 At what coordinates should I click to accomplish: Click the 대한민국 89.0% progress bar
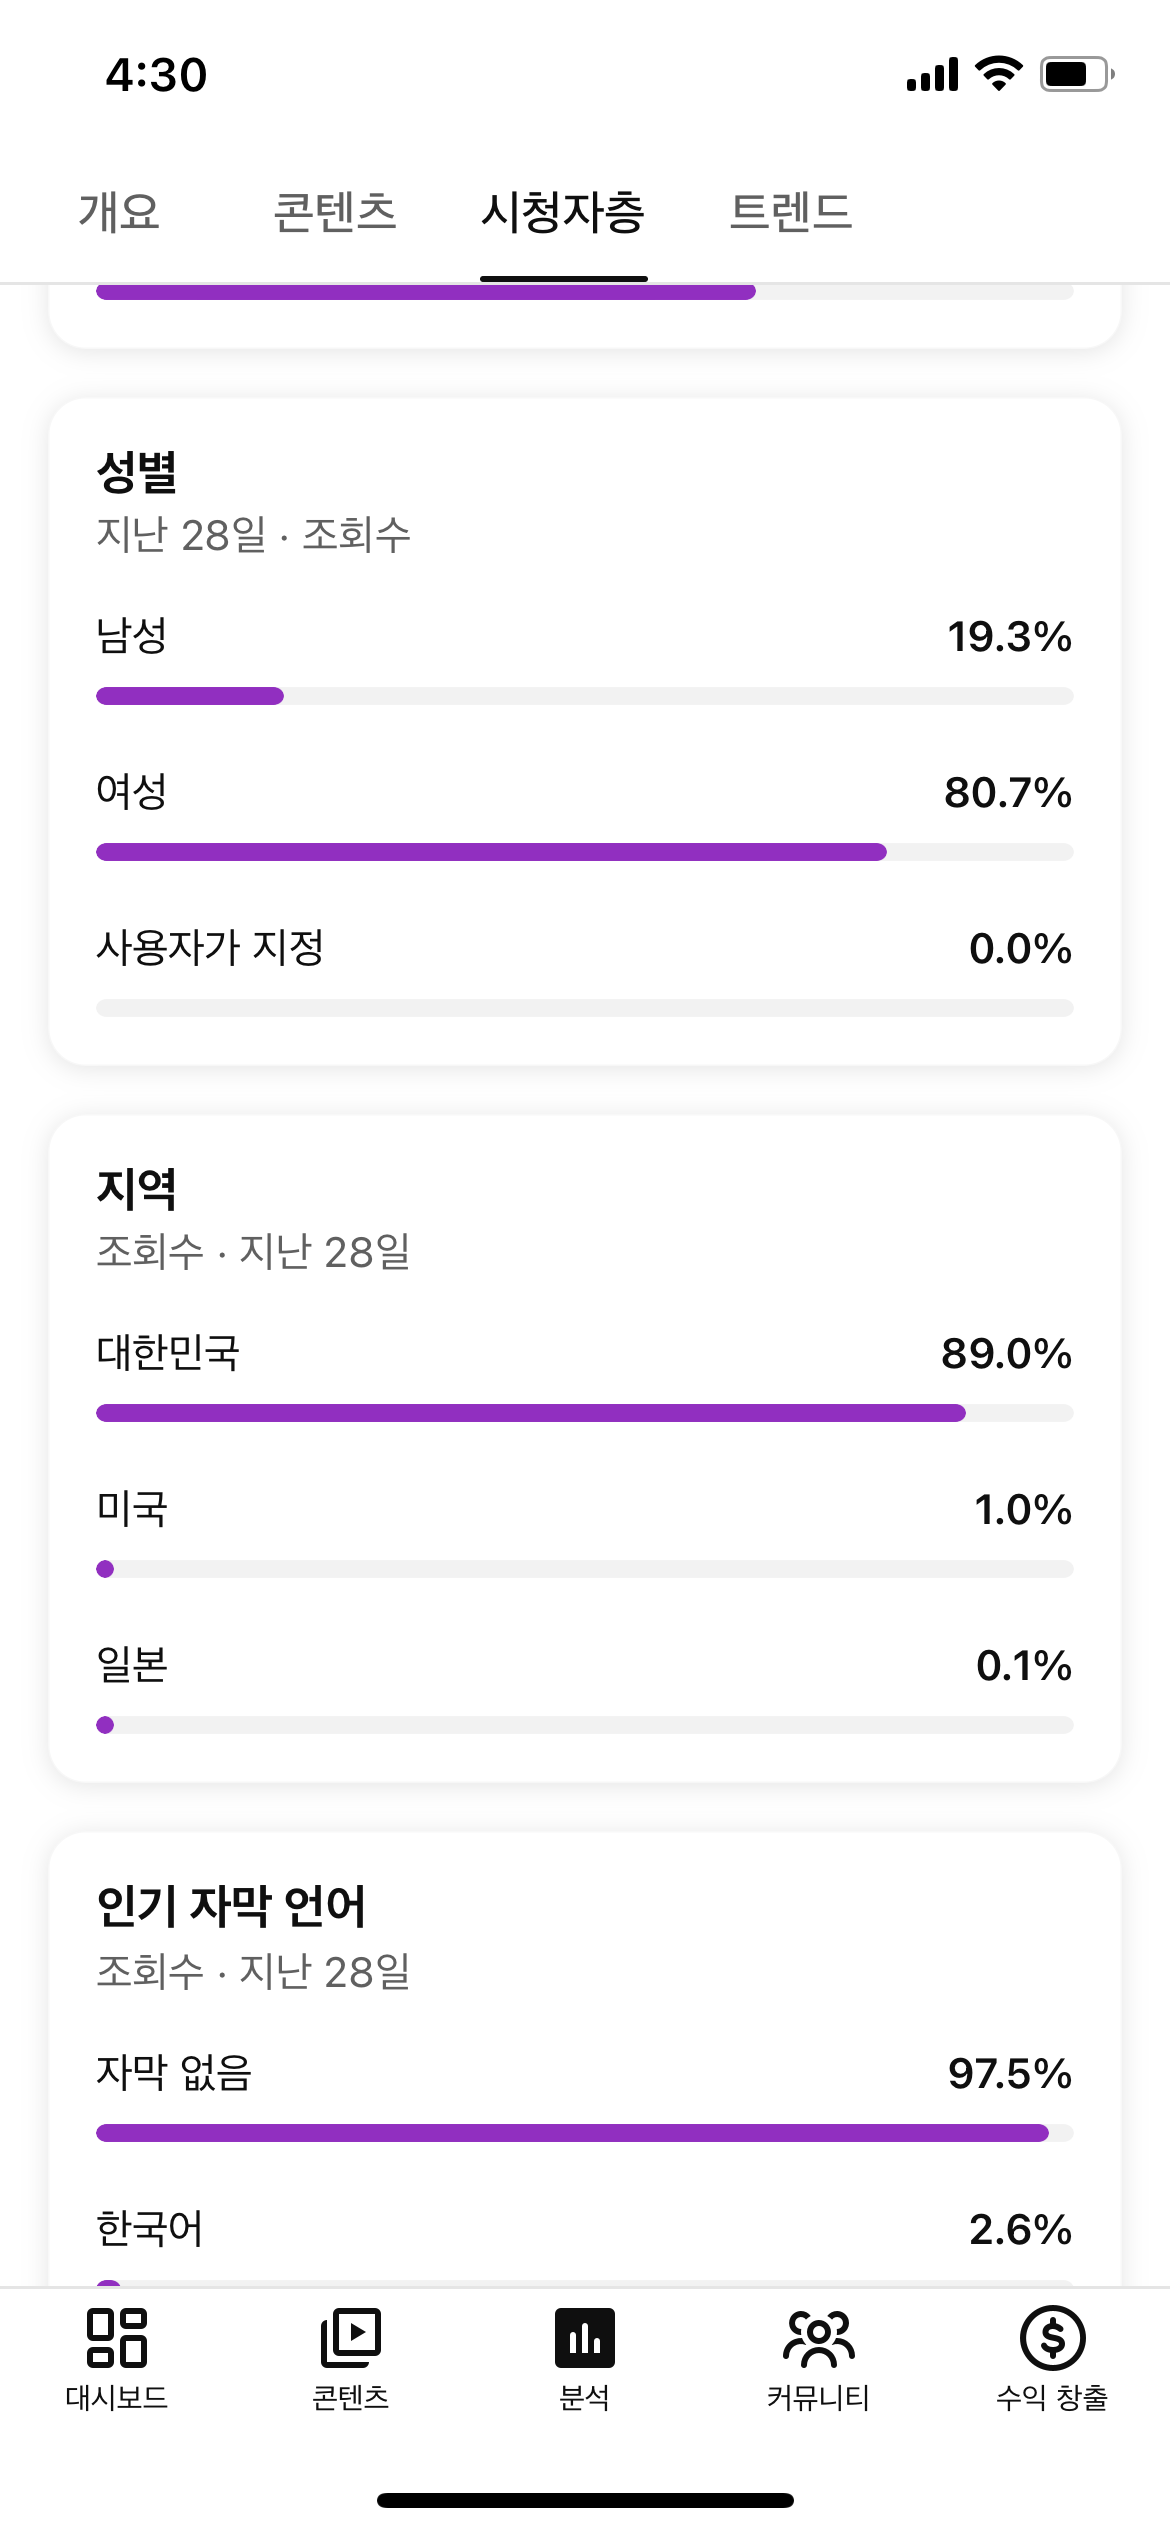click(584, 1413)
